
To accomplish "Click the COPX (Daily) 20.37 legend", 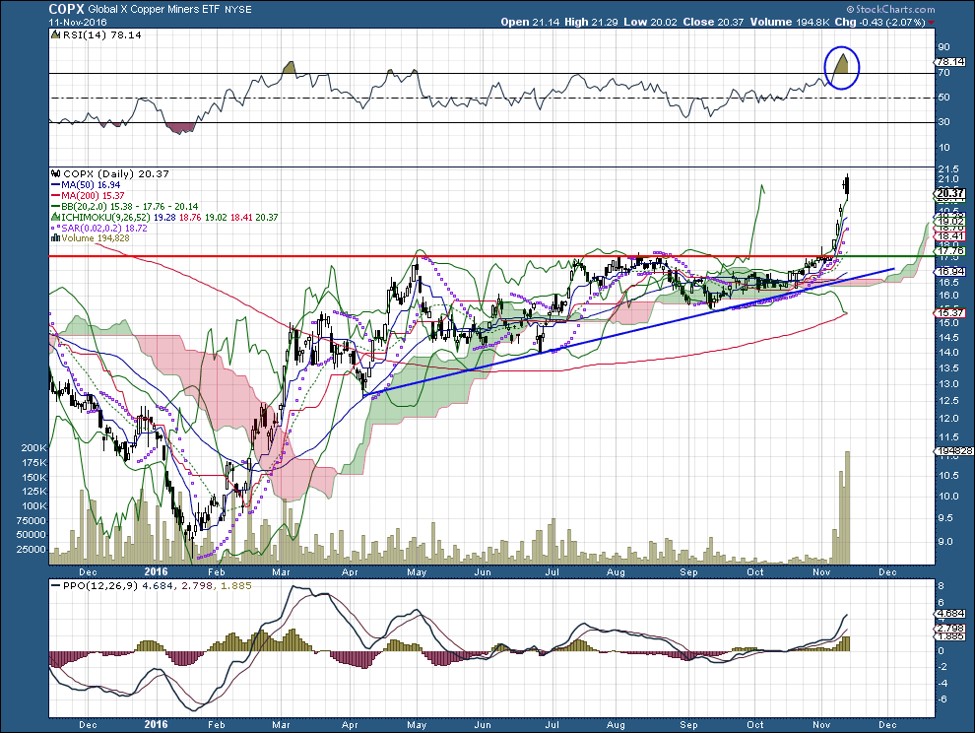I will 114,174.
